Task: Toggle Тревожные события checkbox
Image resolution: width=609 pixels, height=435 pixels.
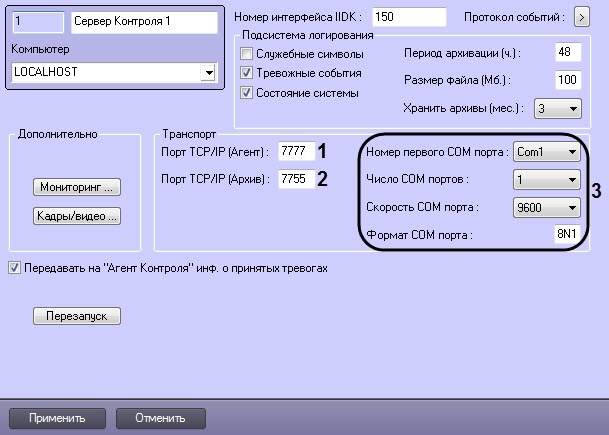Action: 248,73
